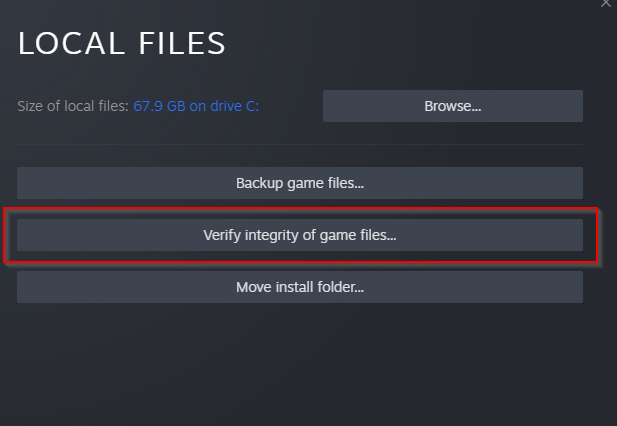The height and width of the screenshot is (426, 617).
Task: Click the blue 67.9 GB drive text
Action: coord(196,106)
